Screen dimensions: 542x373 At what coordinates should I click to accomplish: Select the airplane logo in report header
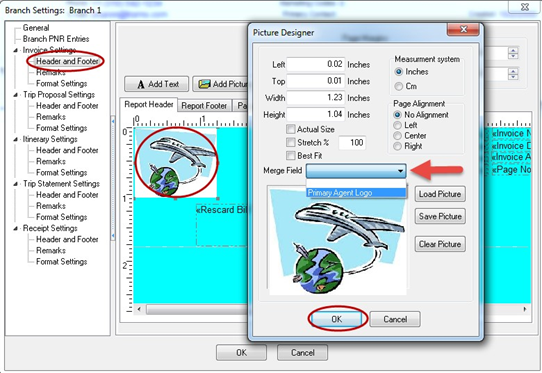click(176, 163)
